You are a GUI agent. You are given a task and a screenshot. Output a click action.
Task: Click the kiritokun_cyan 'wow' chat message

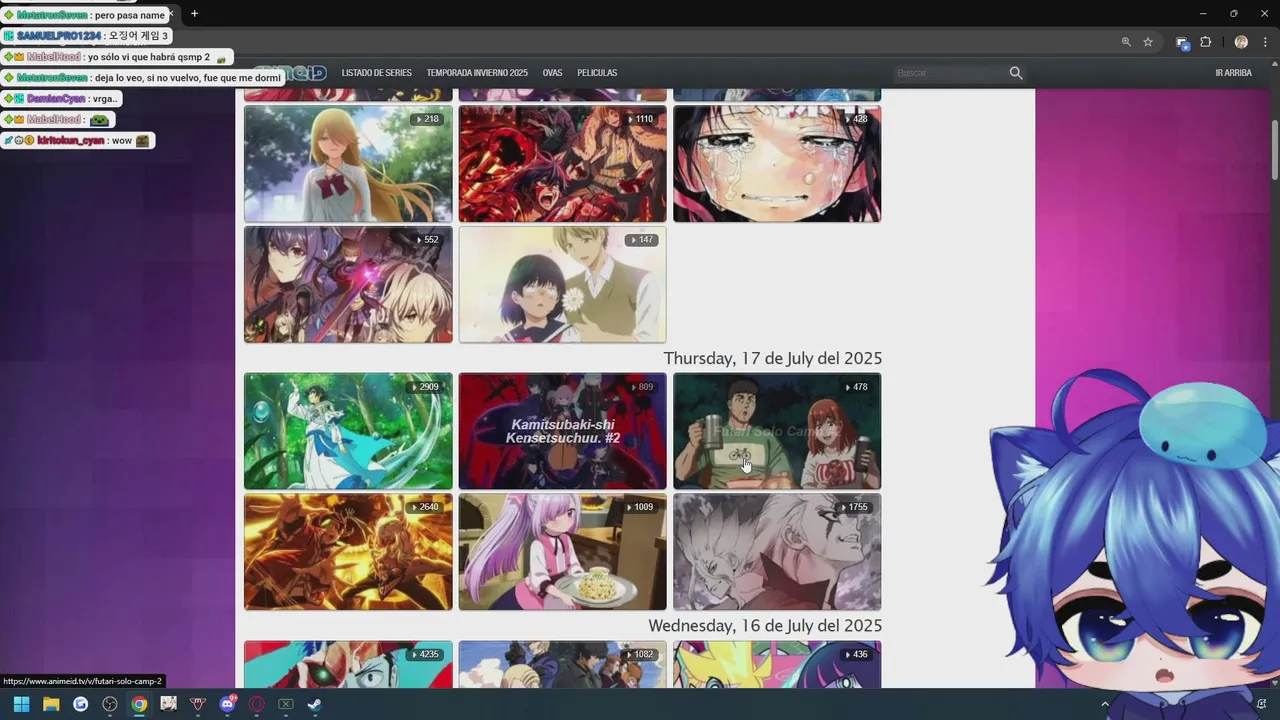coord(77,141)
